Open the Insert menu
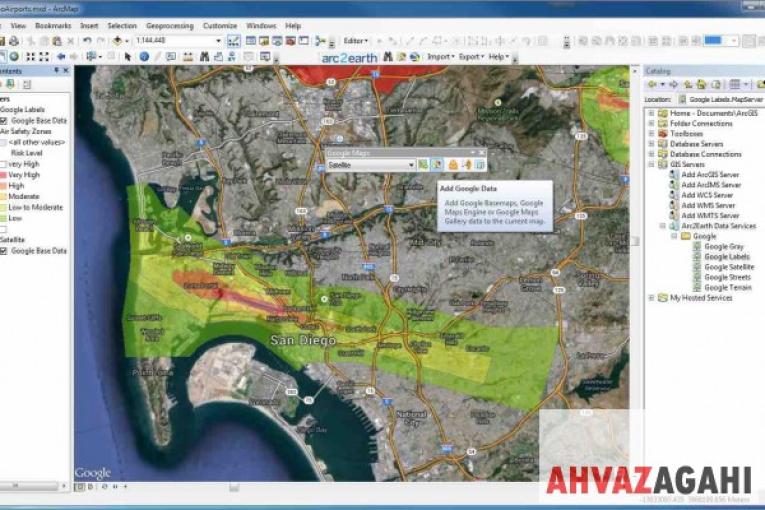 (89, 26)
